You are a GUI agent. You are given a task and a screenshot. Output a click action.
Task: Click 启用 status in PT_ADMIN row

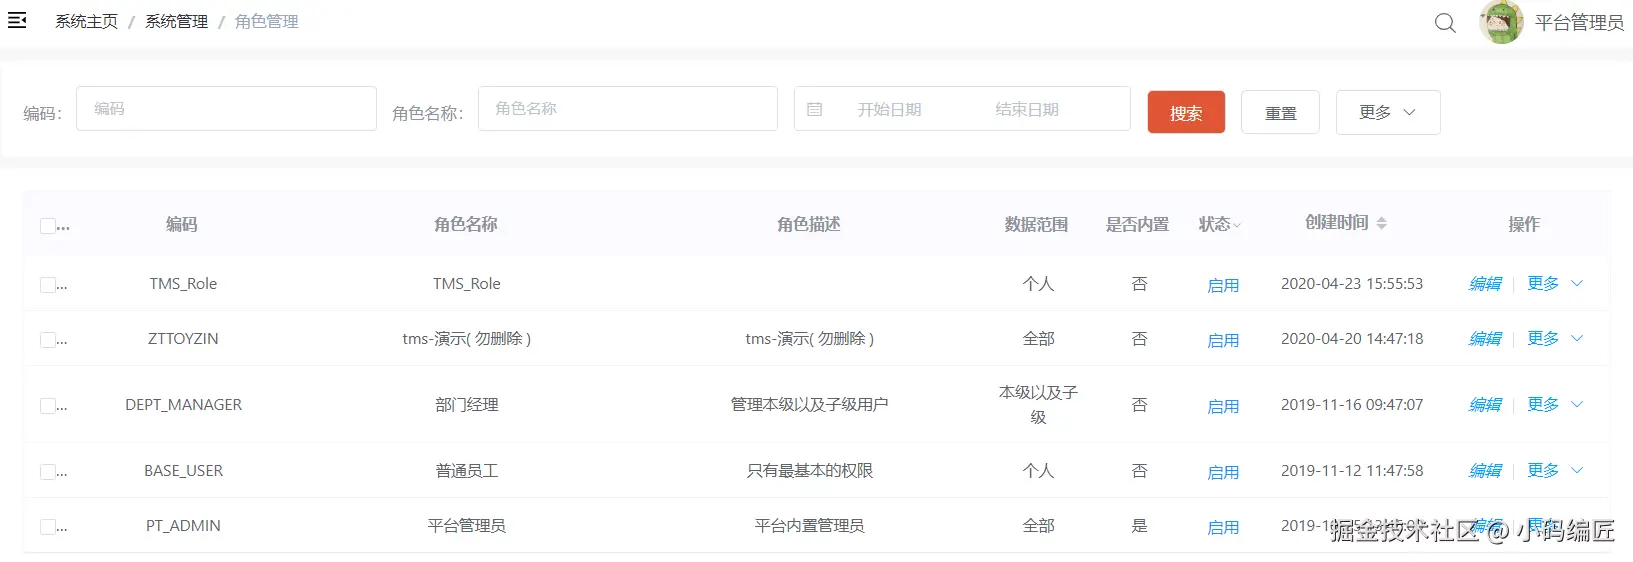coord(1223,527)
